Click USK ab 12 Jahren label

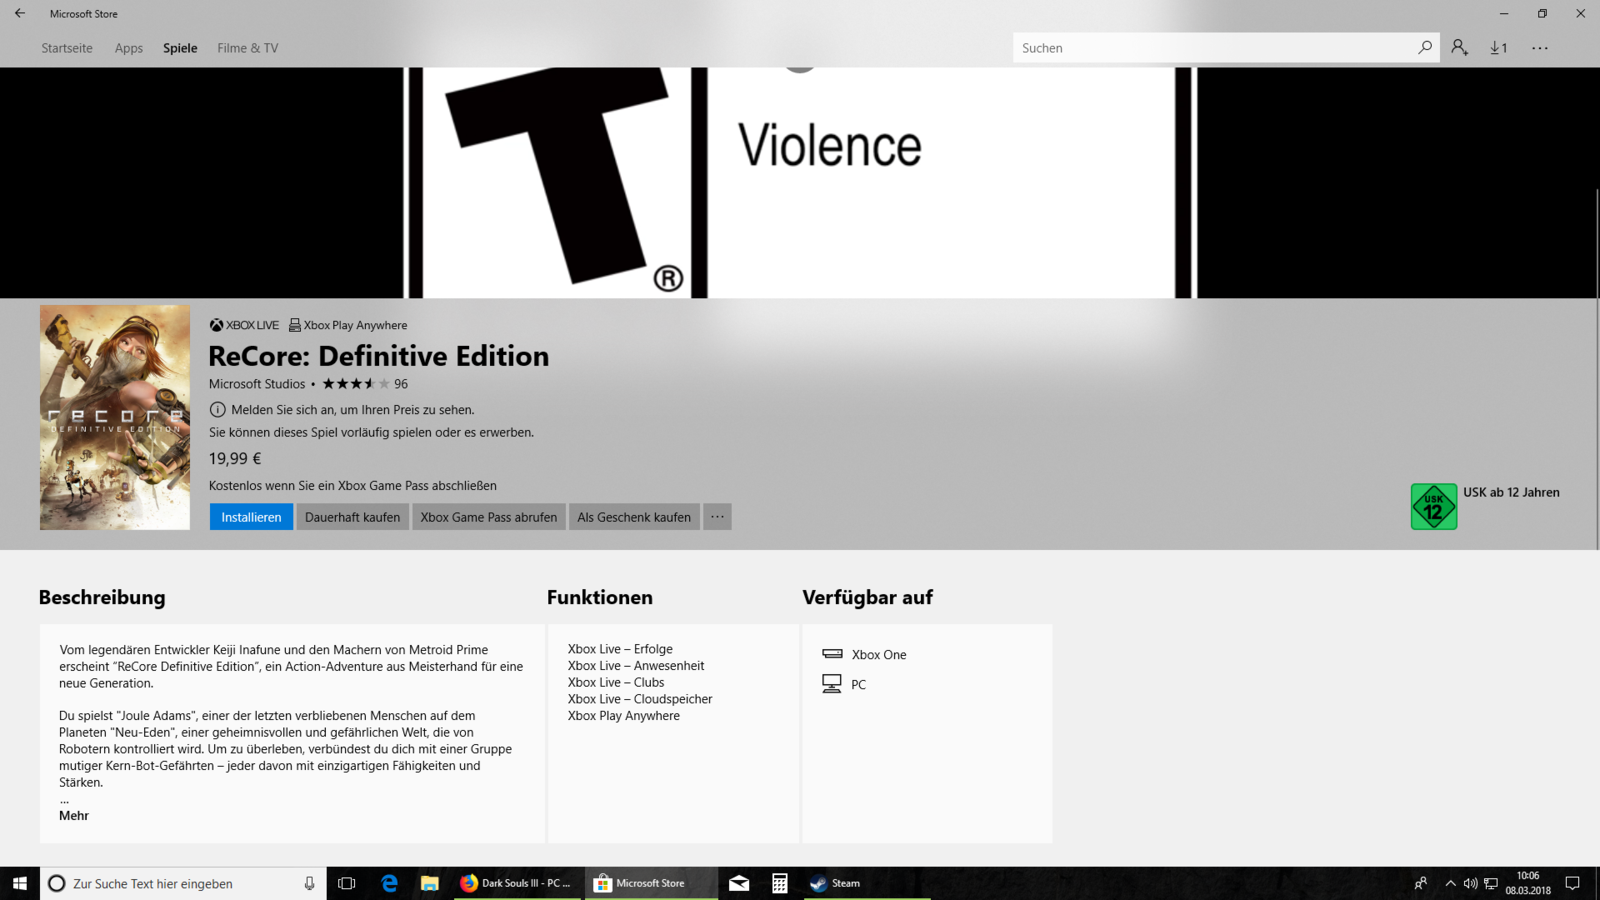click(x=1511, y=492)
